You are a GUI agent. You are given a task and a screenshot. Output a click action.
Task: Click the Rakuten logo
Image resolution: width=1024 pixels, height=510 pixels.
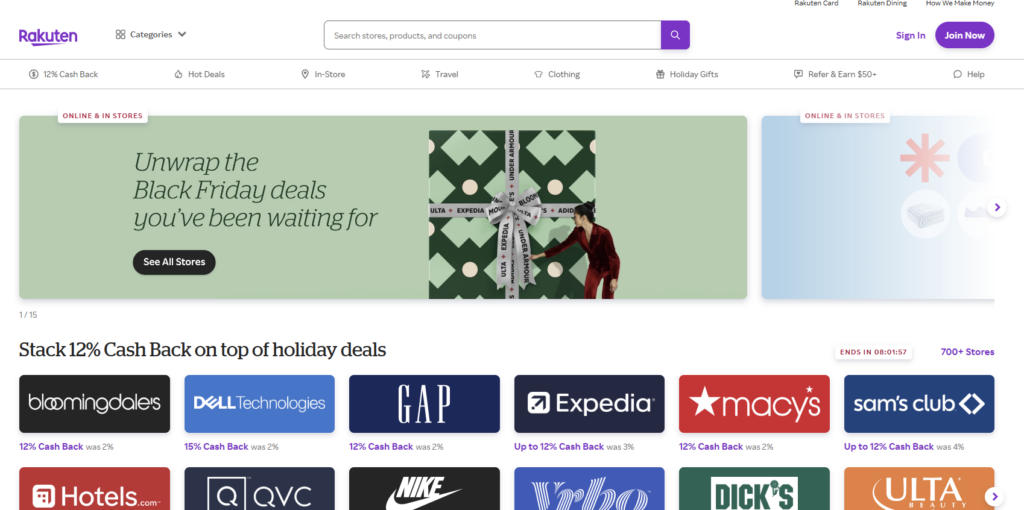pos(48,36)
